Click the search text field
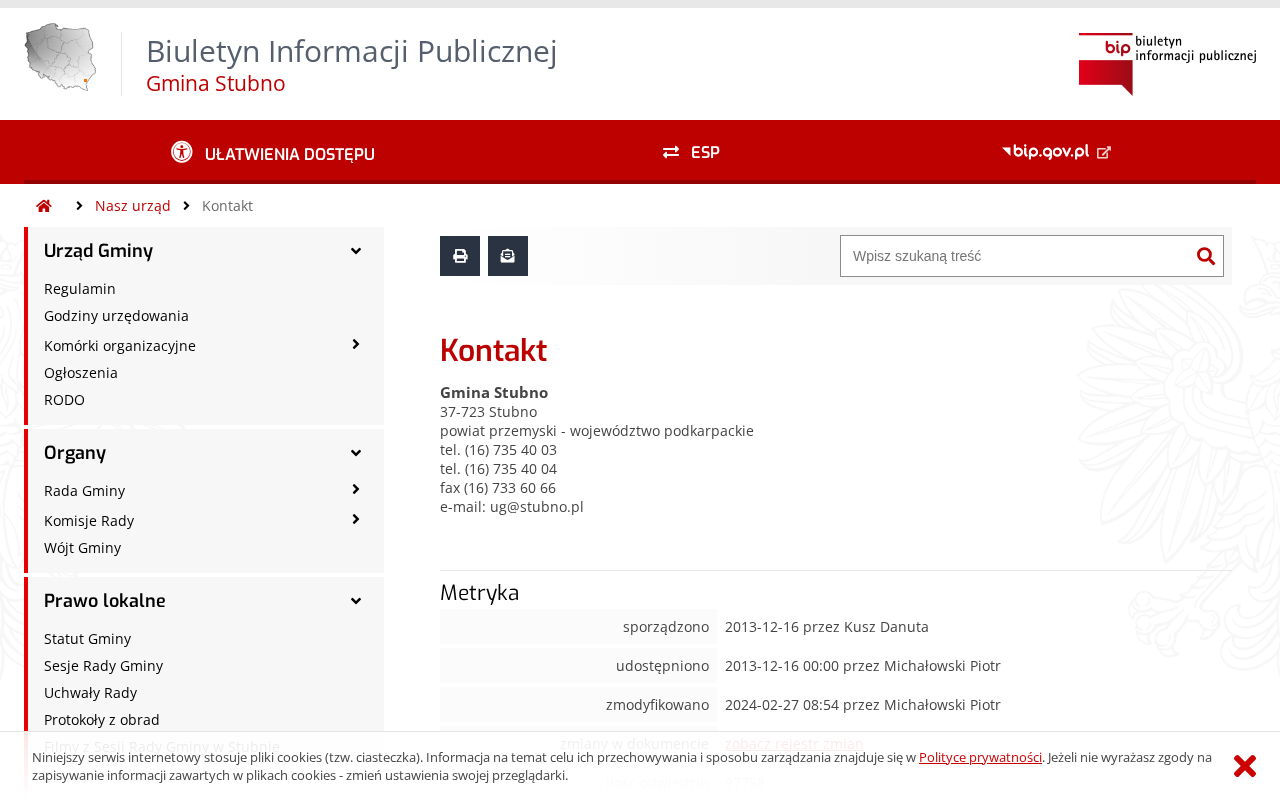Screen dimensions: 1280x800 click(x=1016, y=256)
